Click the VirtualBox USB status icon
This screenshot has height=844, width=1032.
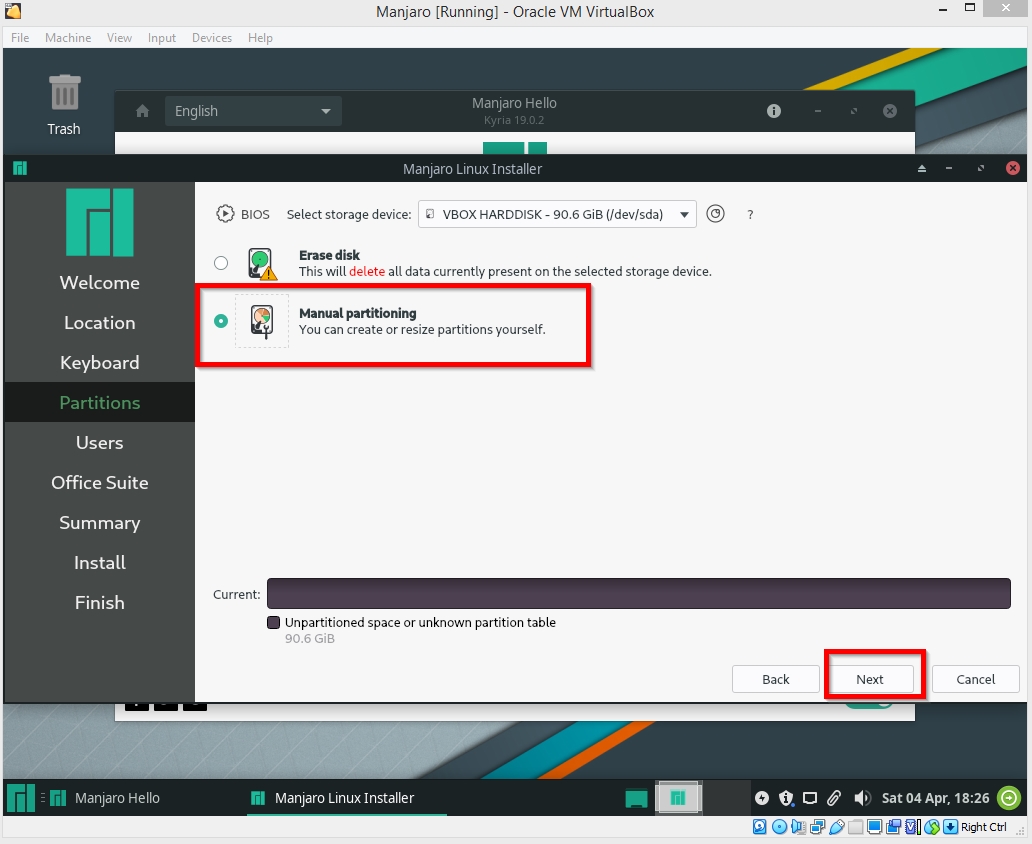[837, 827]
